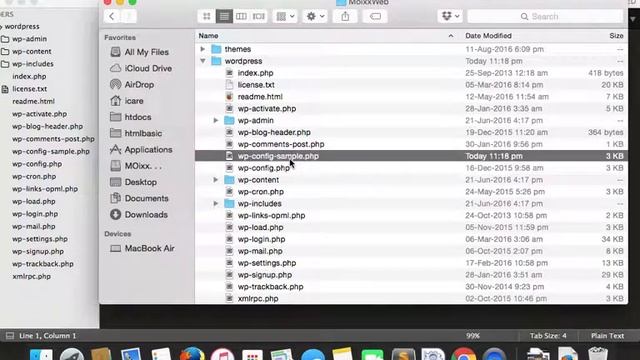Switch Finder to Cover Flow view
640x360 pixels.
(259, 16)
